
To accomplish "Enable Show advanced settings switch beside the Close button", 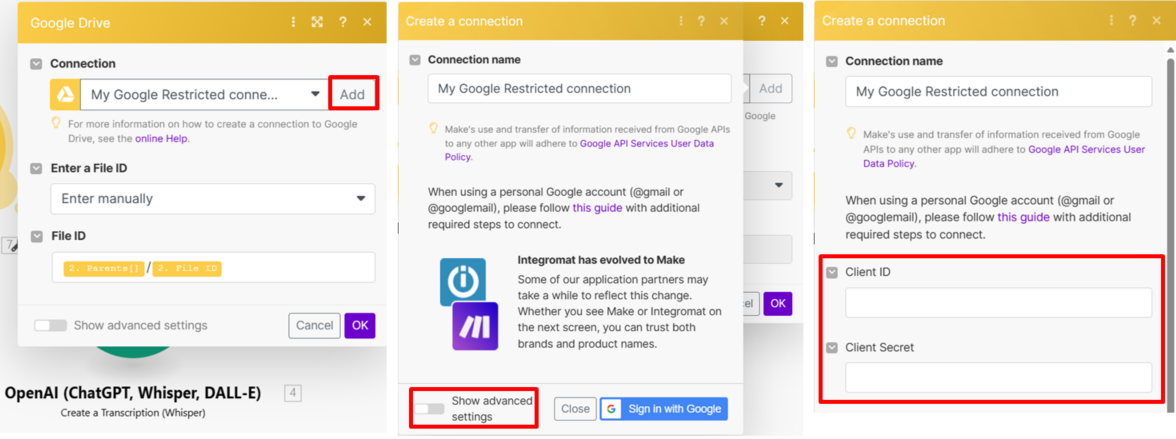I will 430,408.
